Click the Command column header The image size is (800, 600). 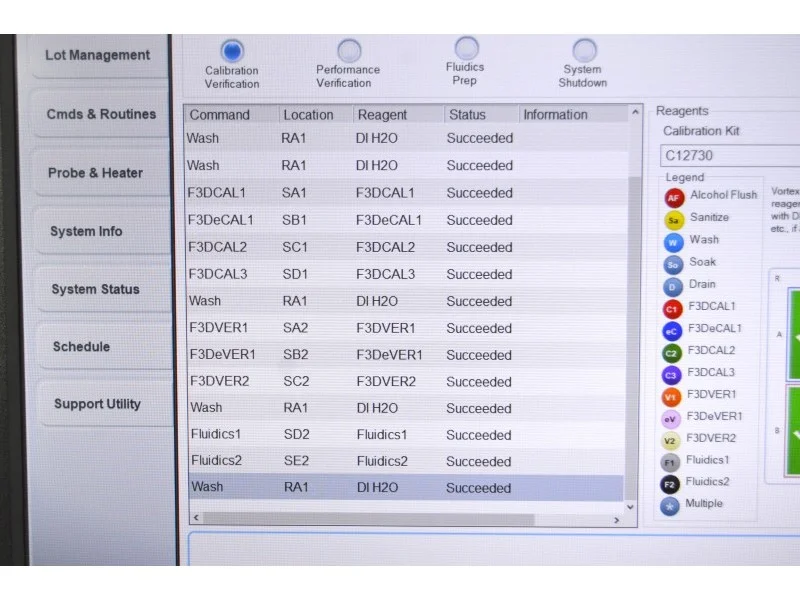232,114
